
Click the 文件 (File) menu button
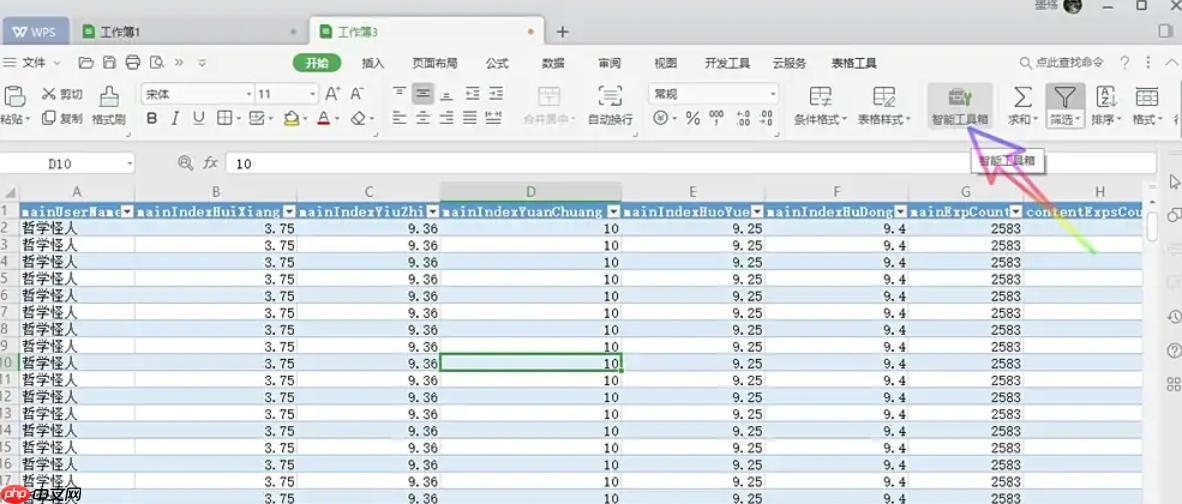[34, 62]
